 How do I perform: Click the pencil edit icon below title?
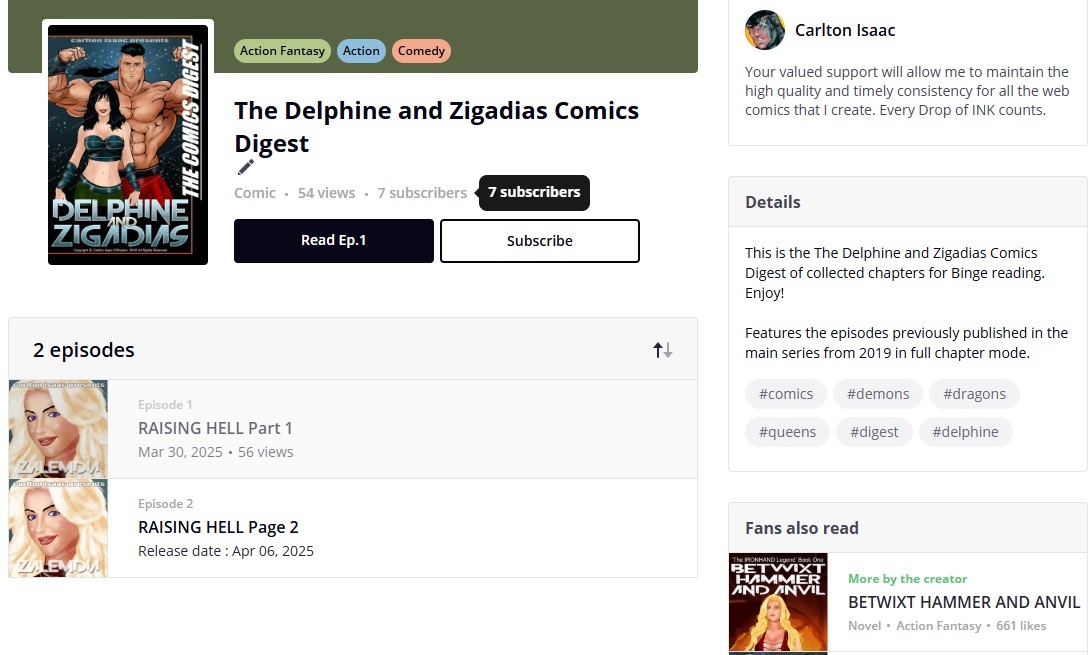tap(246, 167)
